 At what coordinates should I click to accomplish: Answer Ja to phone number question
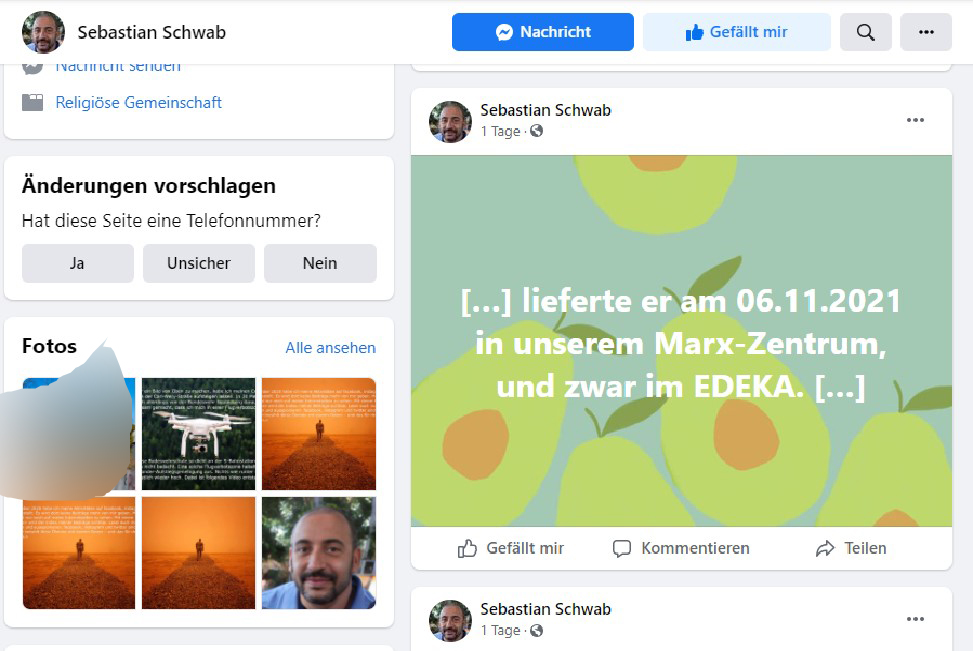(78, 263)
